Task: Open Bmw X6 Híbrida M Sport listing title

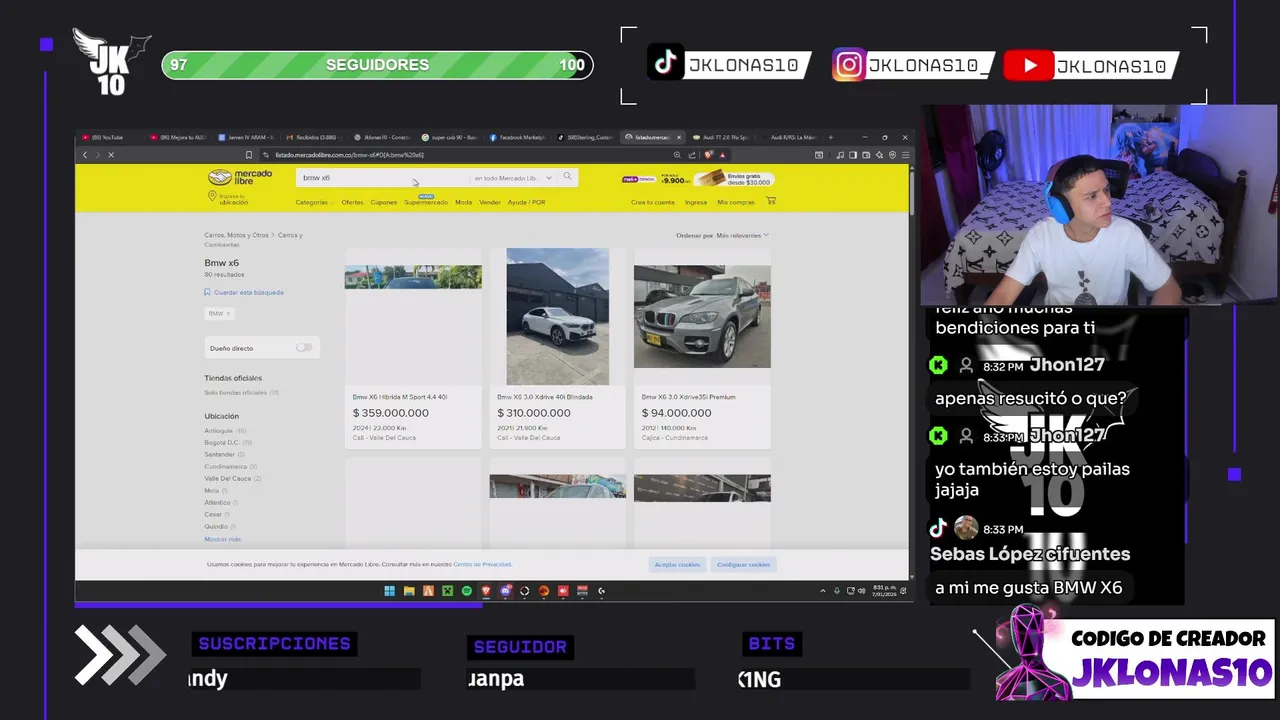Action: 400,397
